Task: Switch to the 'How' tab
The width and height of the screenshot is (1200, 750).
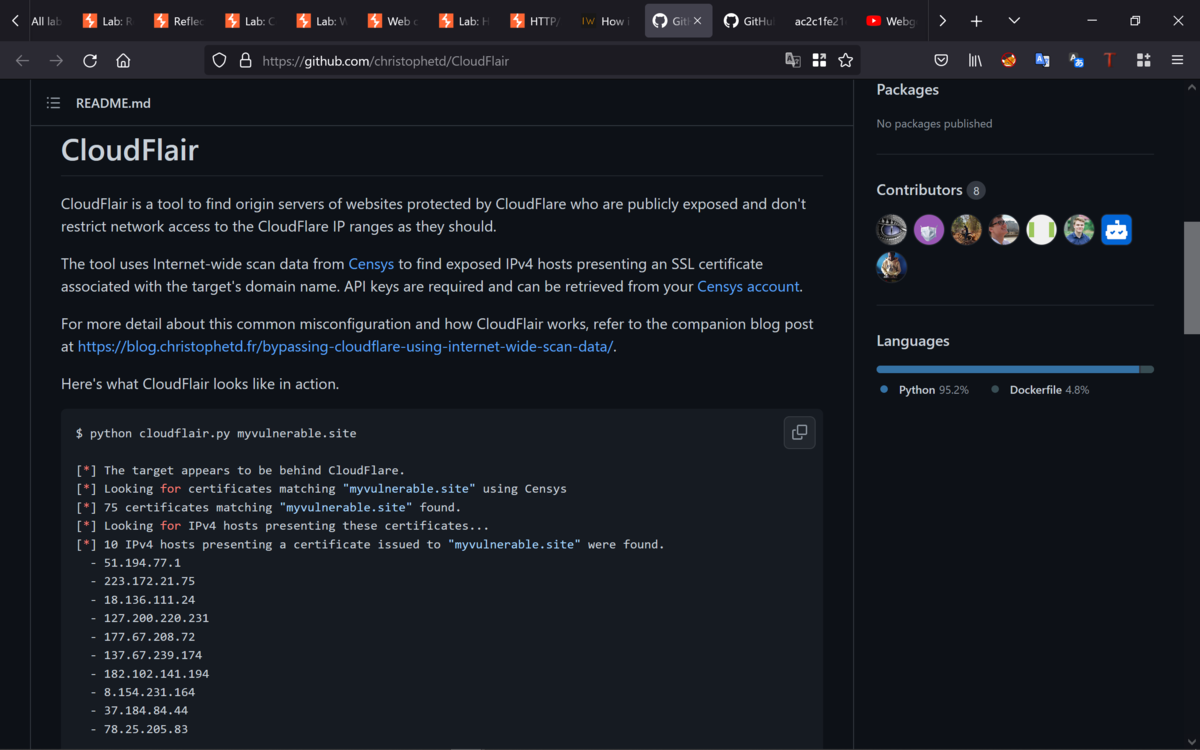Action: pos(605,21)
